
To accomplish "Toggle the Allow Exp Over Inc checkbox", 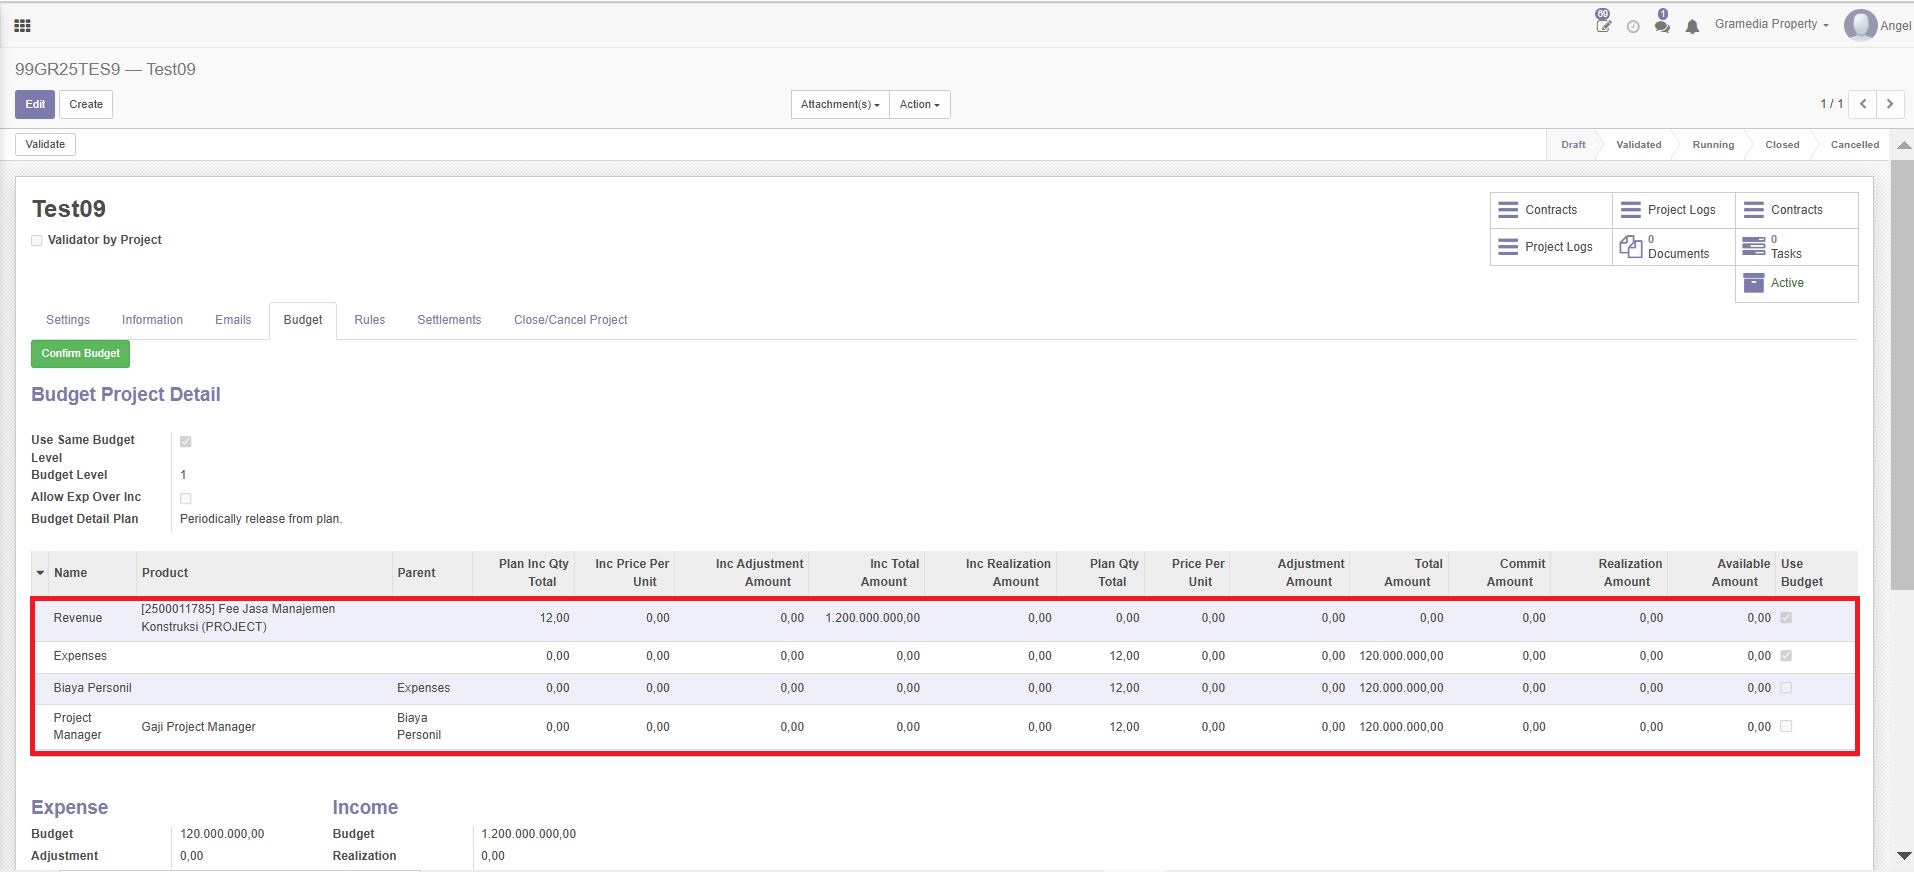I will point(185,498).
